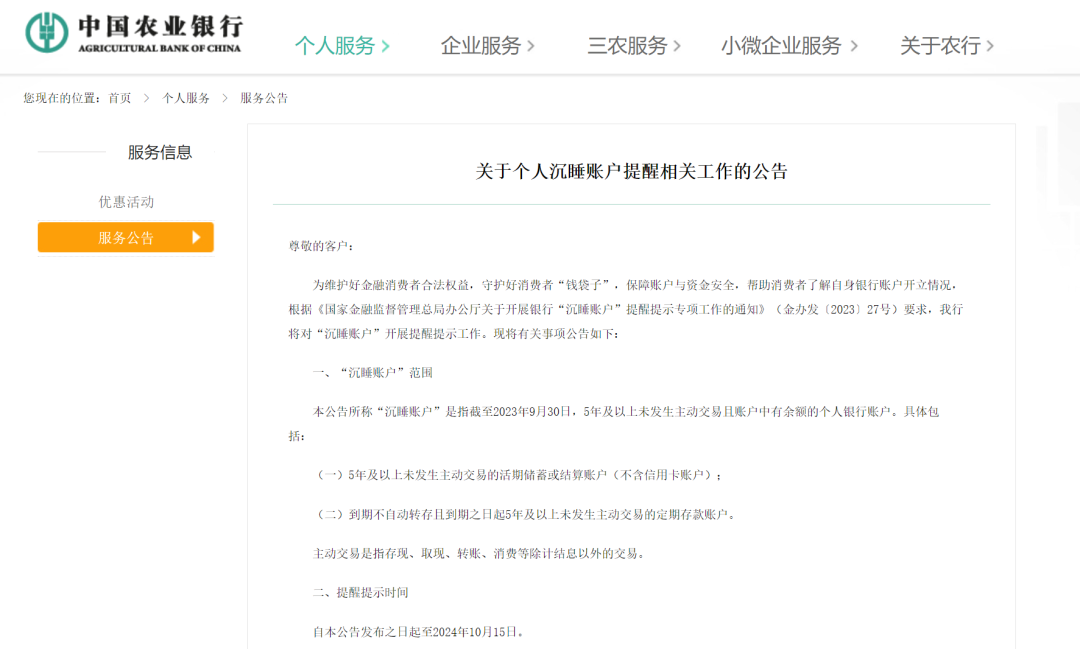The height and width of the screenshot is (649, 1080).
Task: Click the 个人服务 breadcrumb entry
Action: point(186,98)
